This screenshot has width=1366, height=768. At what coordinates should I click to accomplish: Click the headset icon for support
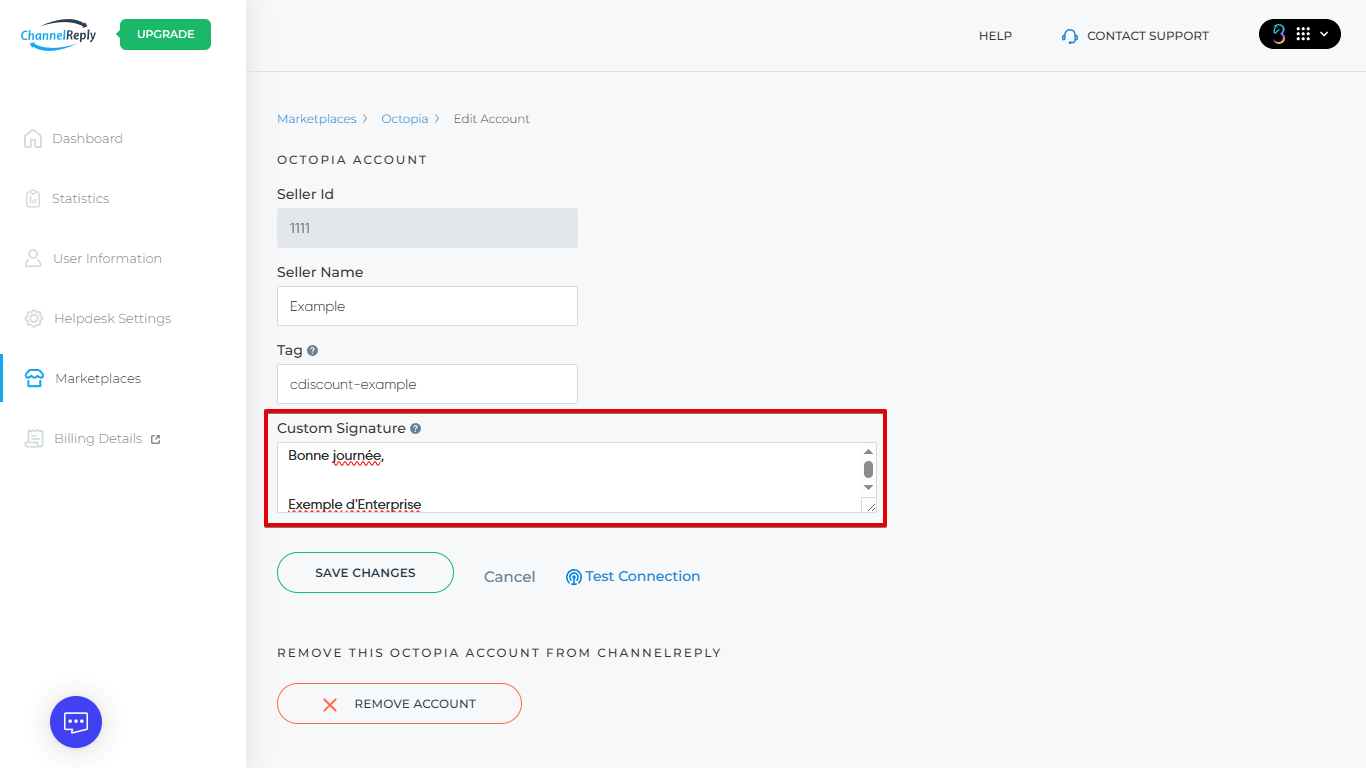tap(1070, 36)
